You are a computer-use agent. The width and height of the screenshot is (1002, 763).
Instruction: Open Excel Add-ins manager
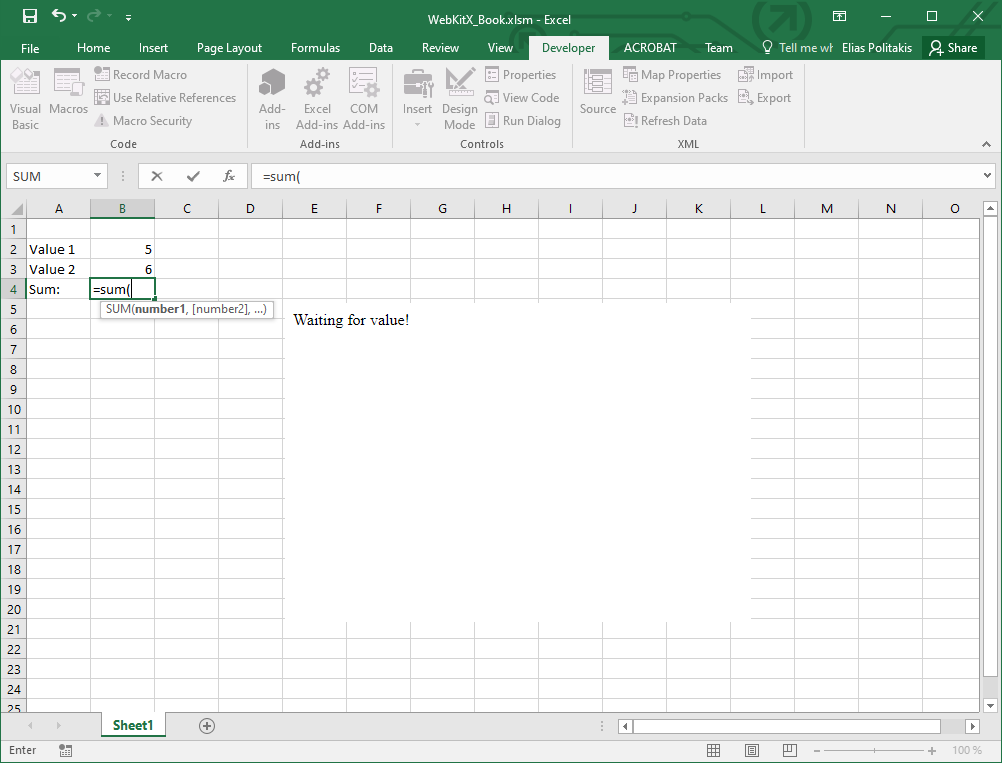[317, 99]
